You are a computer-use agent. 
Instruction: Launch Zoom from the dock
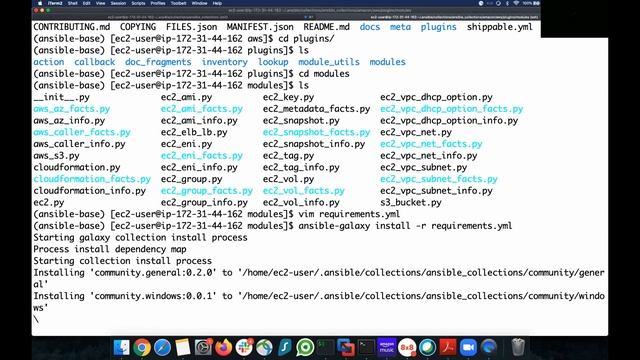tap(468, 347)
